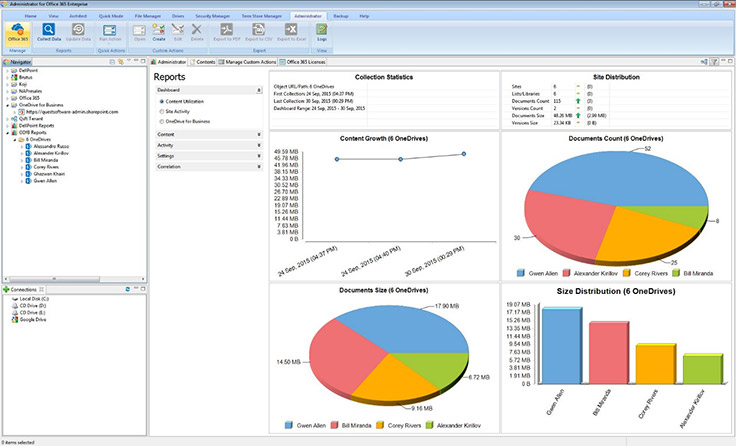
Task: Click the Connections panel tab
Action: 23,289
